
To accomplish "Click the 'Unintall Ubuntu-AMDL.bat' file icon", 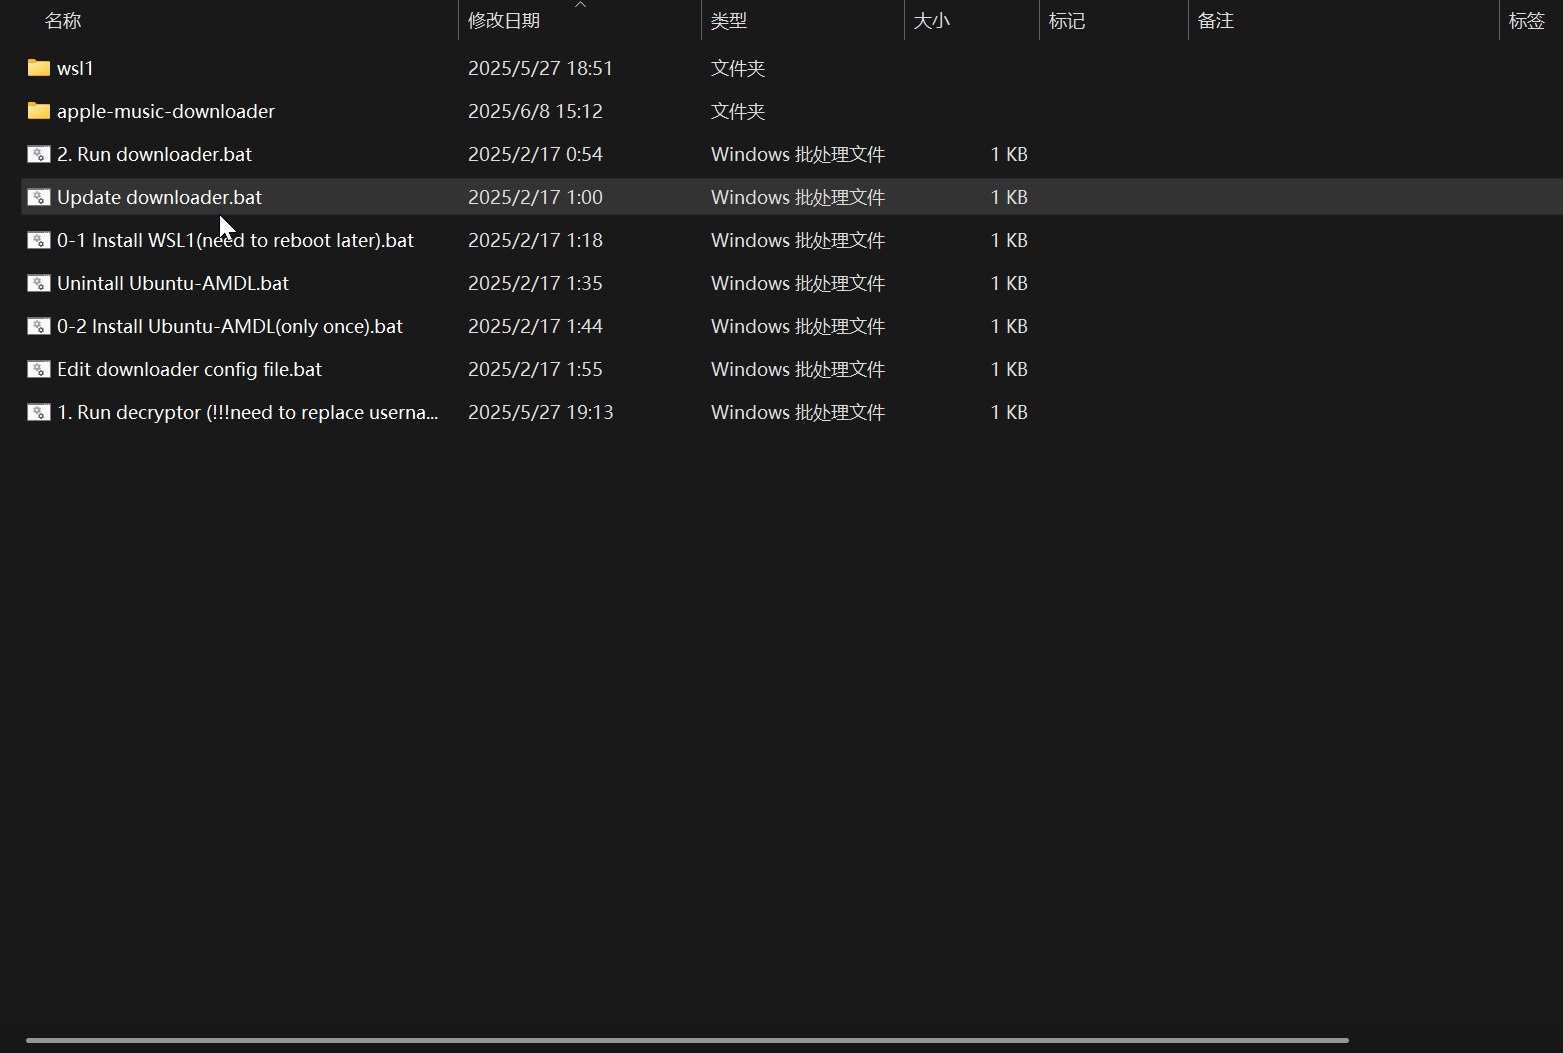I will [x=38, y=283].
